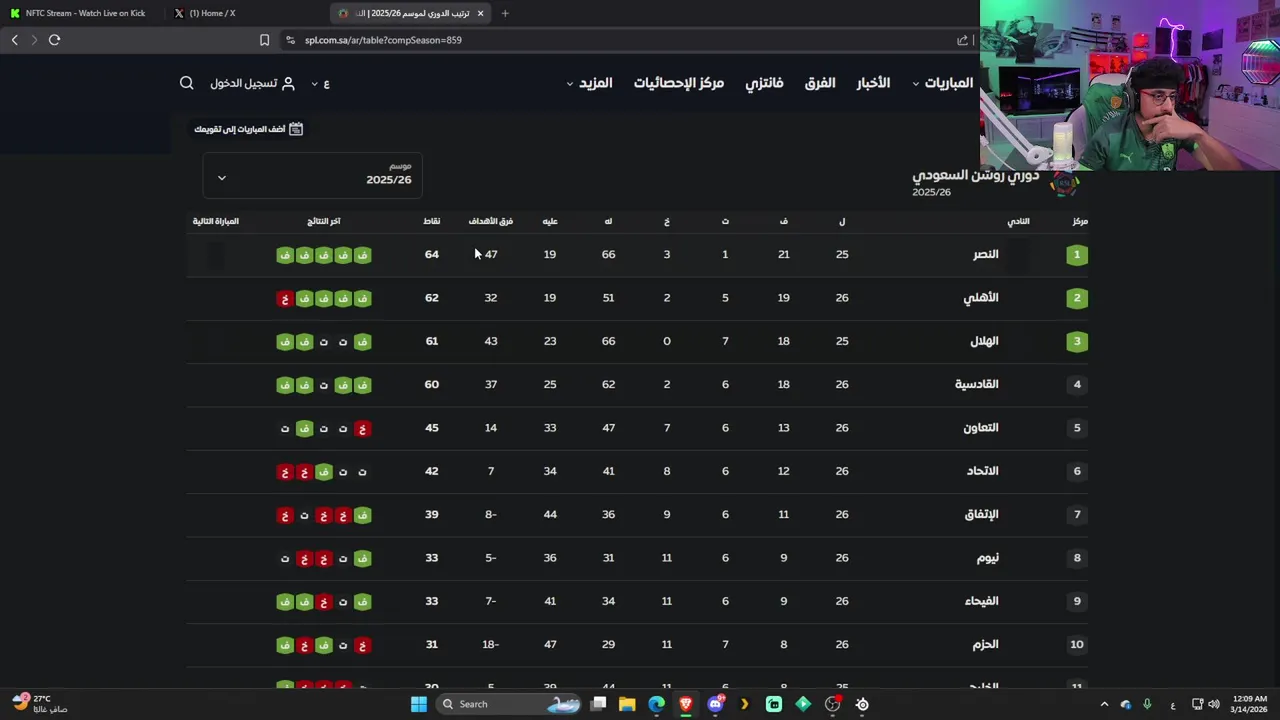Click the site search magnifier icon

[x=187, y=83]
